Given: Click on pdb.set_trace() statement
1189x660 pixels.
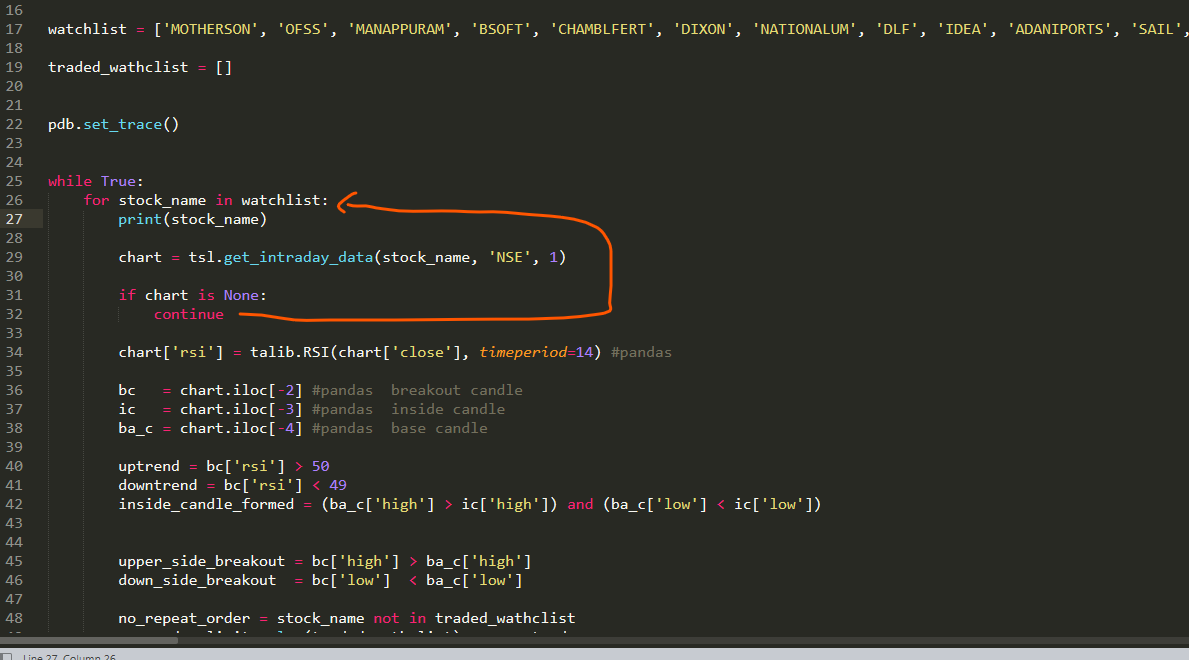Looking at the screenshot, I should click(113, 125).
